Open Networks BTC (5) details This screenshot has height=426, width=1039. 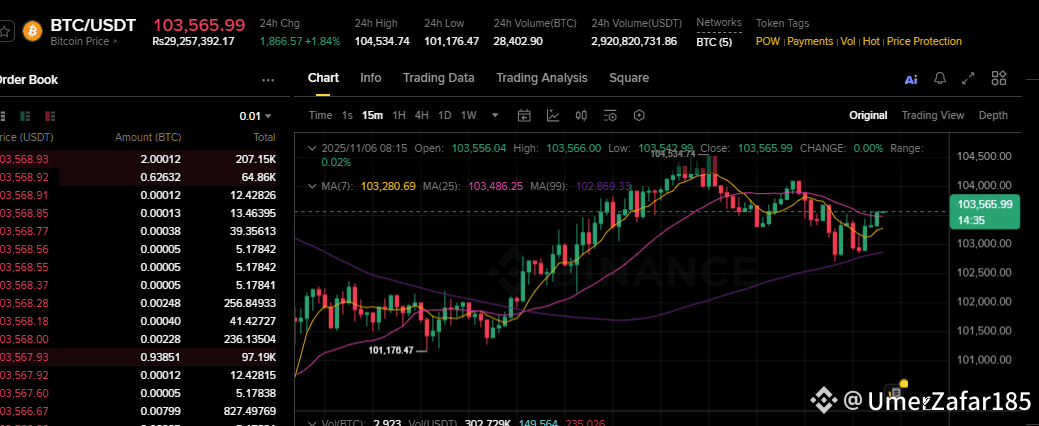pyautogui.click(x=714, y=42)
